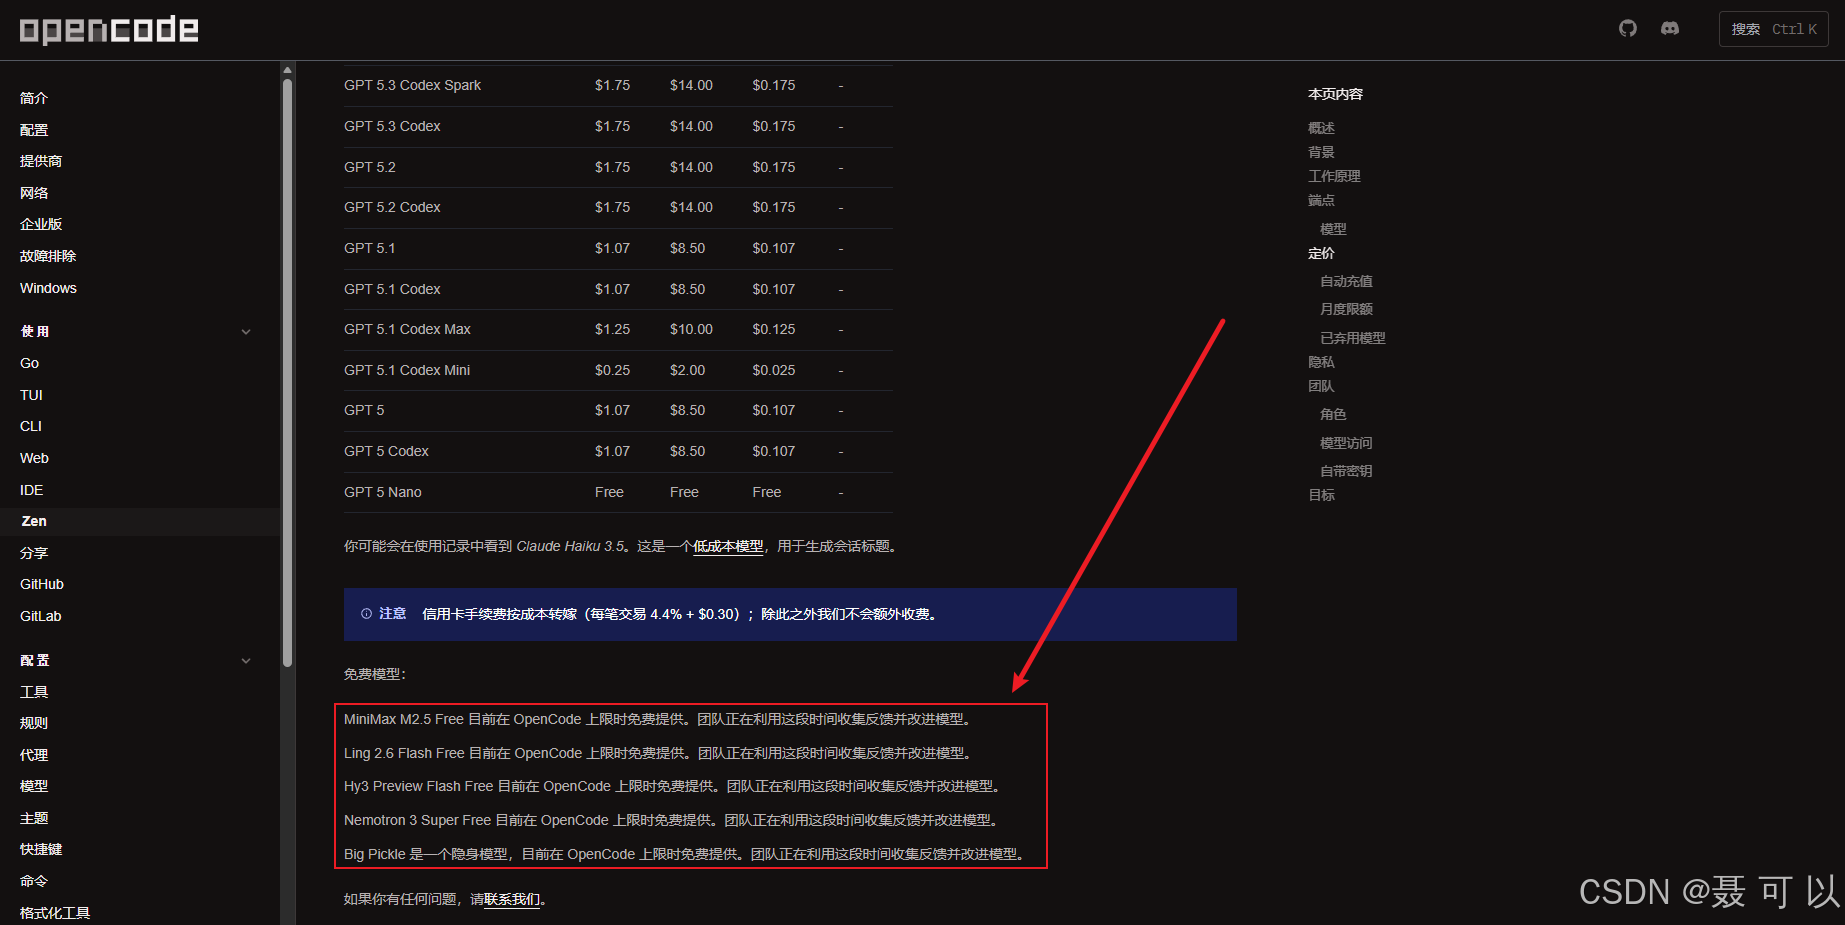Select 企业版 in the sidebar

pos(41,224)
